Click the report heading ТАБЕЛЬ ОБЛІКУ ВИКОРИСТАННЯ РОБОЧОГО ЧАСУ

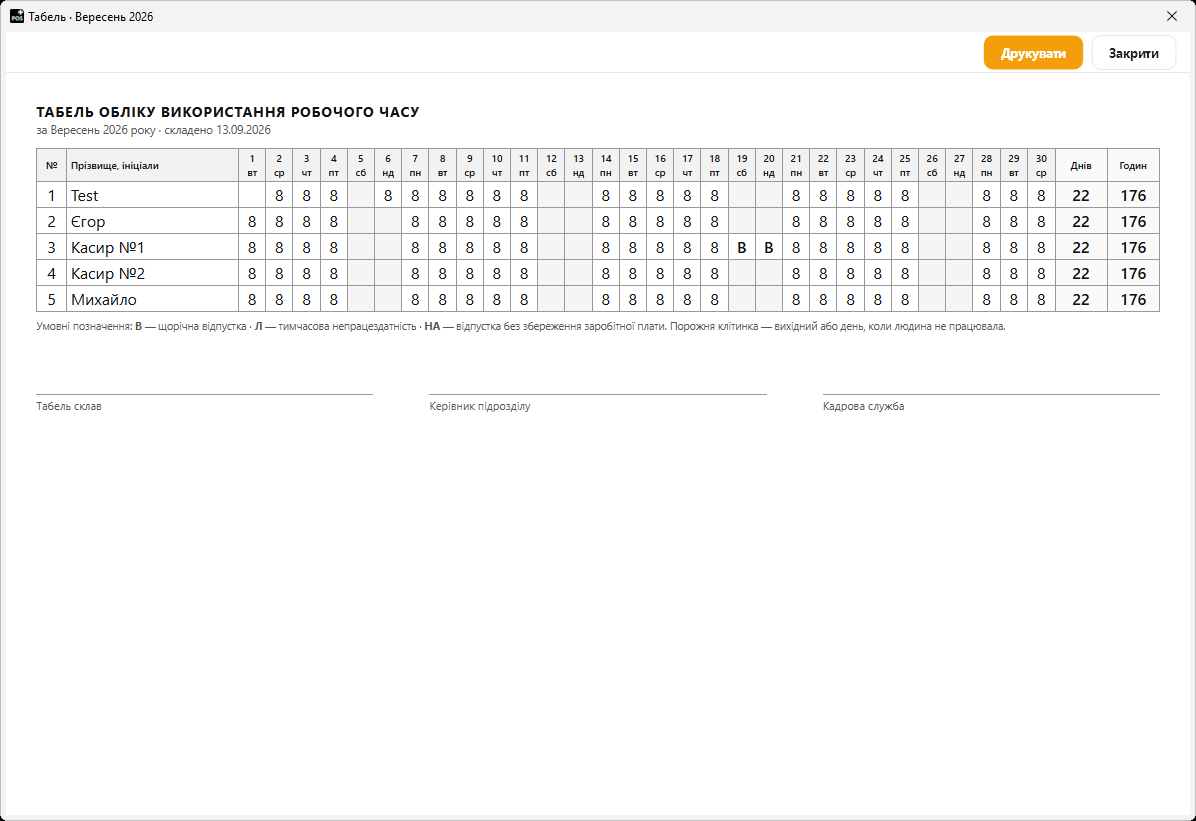click(227, 111)
